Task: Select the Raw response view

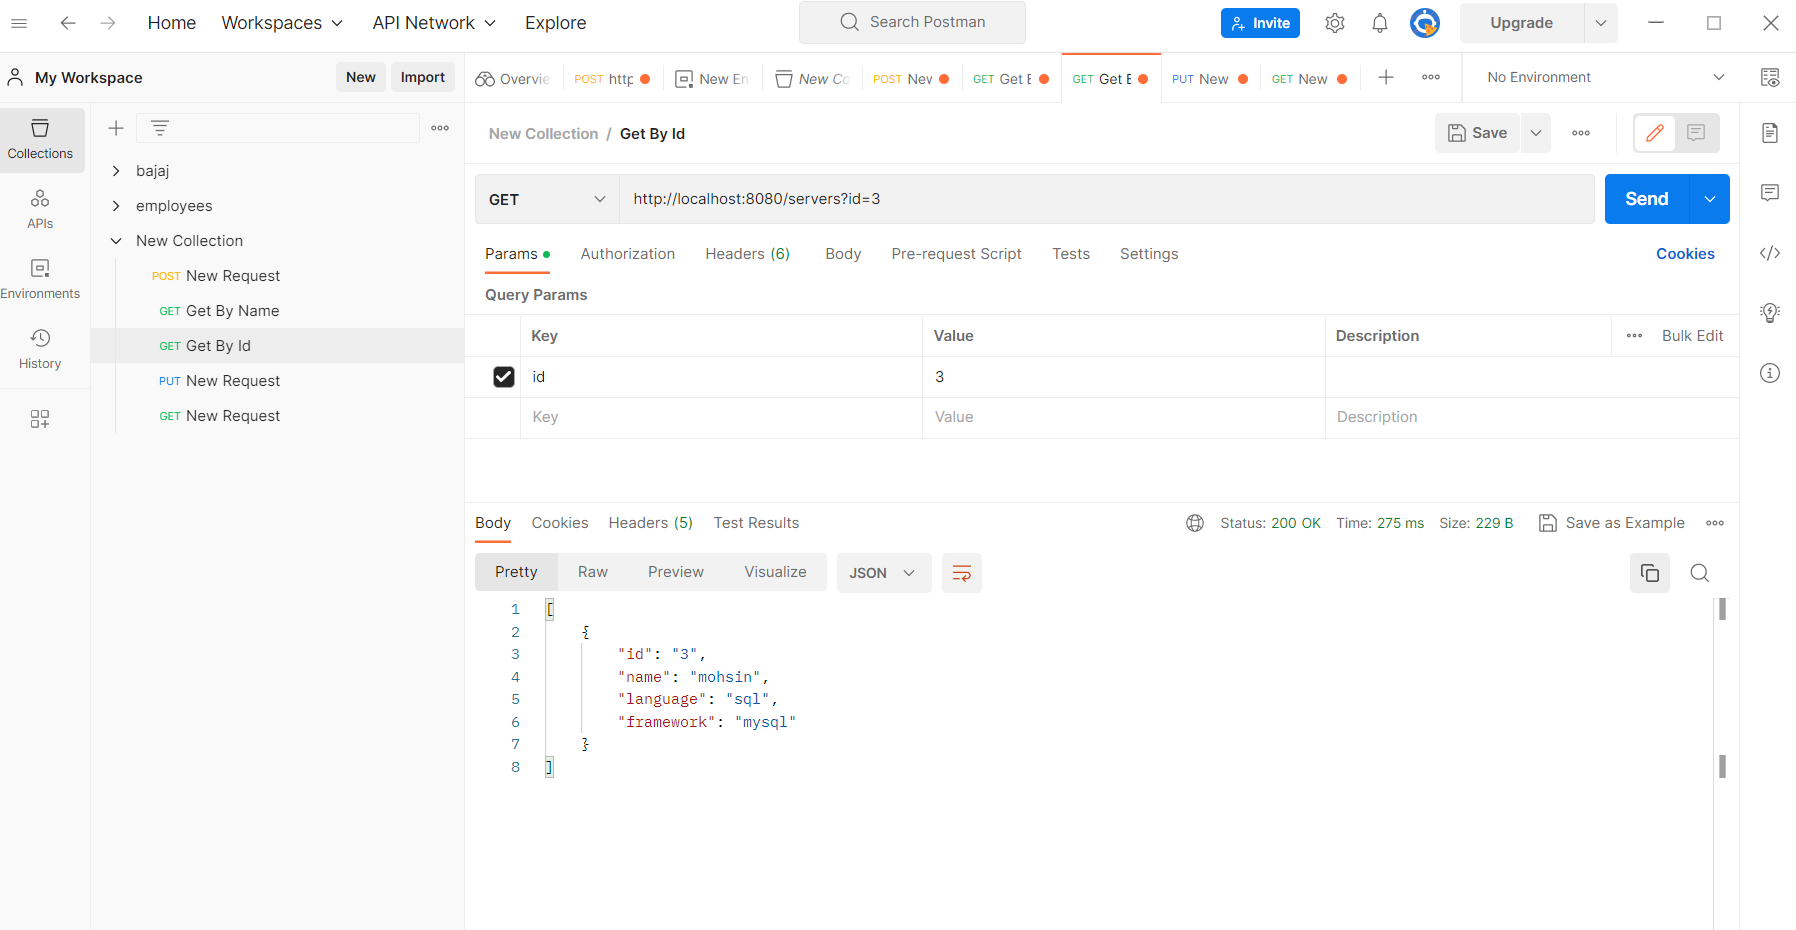Action: point(592,571)
